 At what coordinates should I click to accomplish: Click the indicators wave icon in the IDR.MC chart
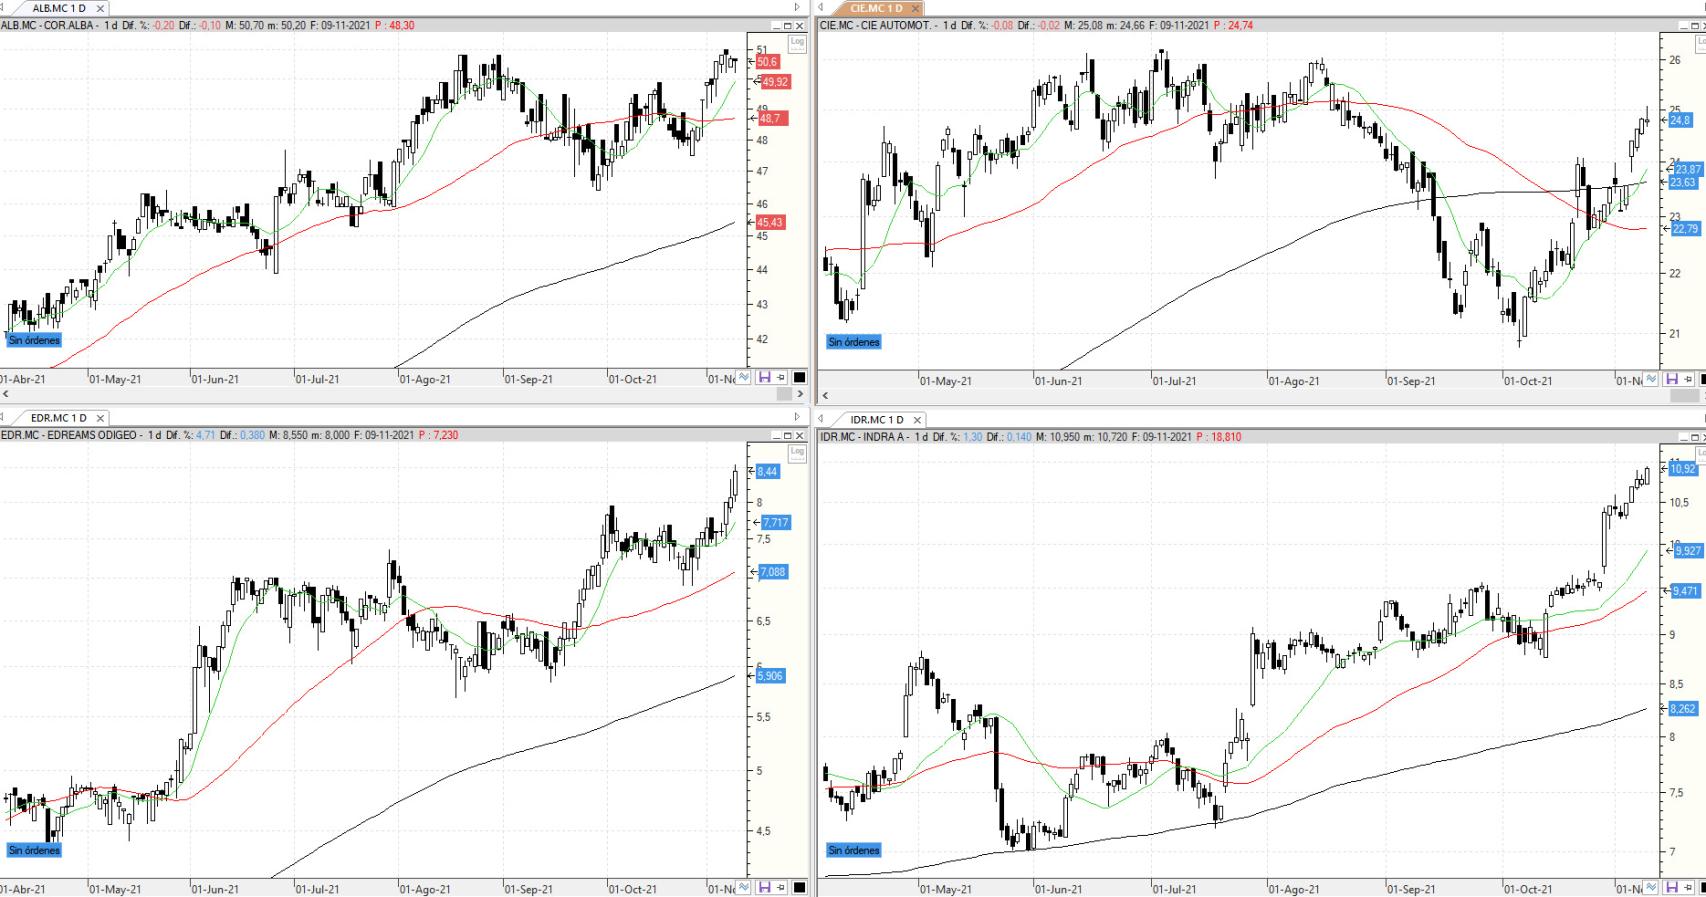pos(1651,888)
